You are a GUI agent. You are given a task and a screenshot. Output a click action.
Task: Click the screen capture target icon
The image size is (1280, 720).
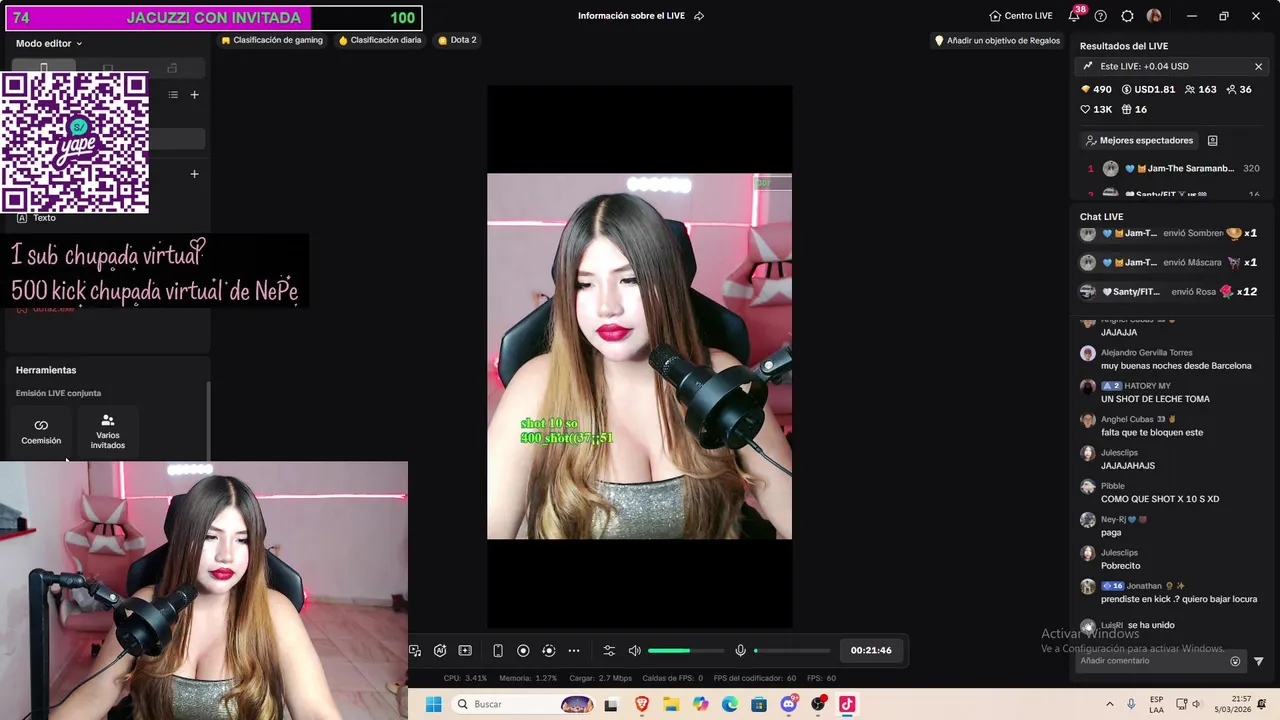tap(548, 651)
